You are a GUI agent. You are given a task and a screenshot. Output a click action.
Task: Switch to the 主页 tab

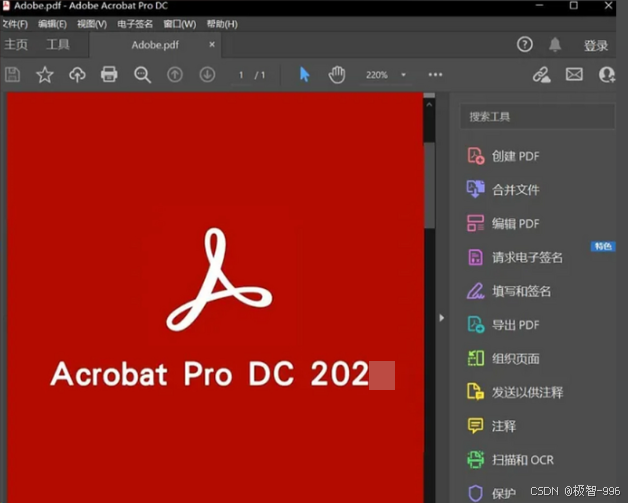16,44
